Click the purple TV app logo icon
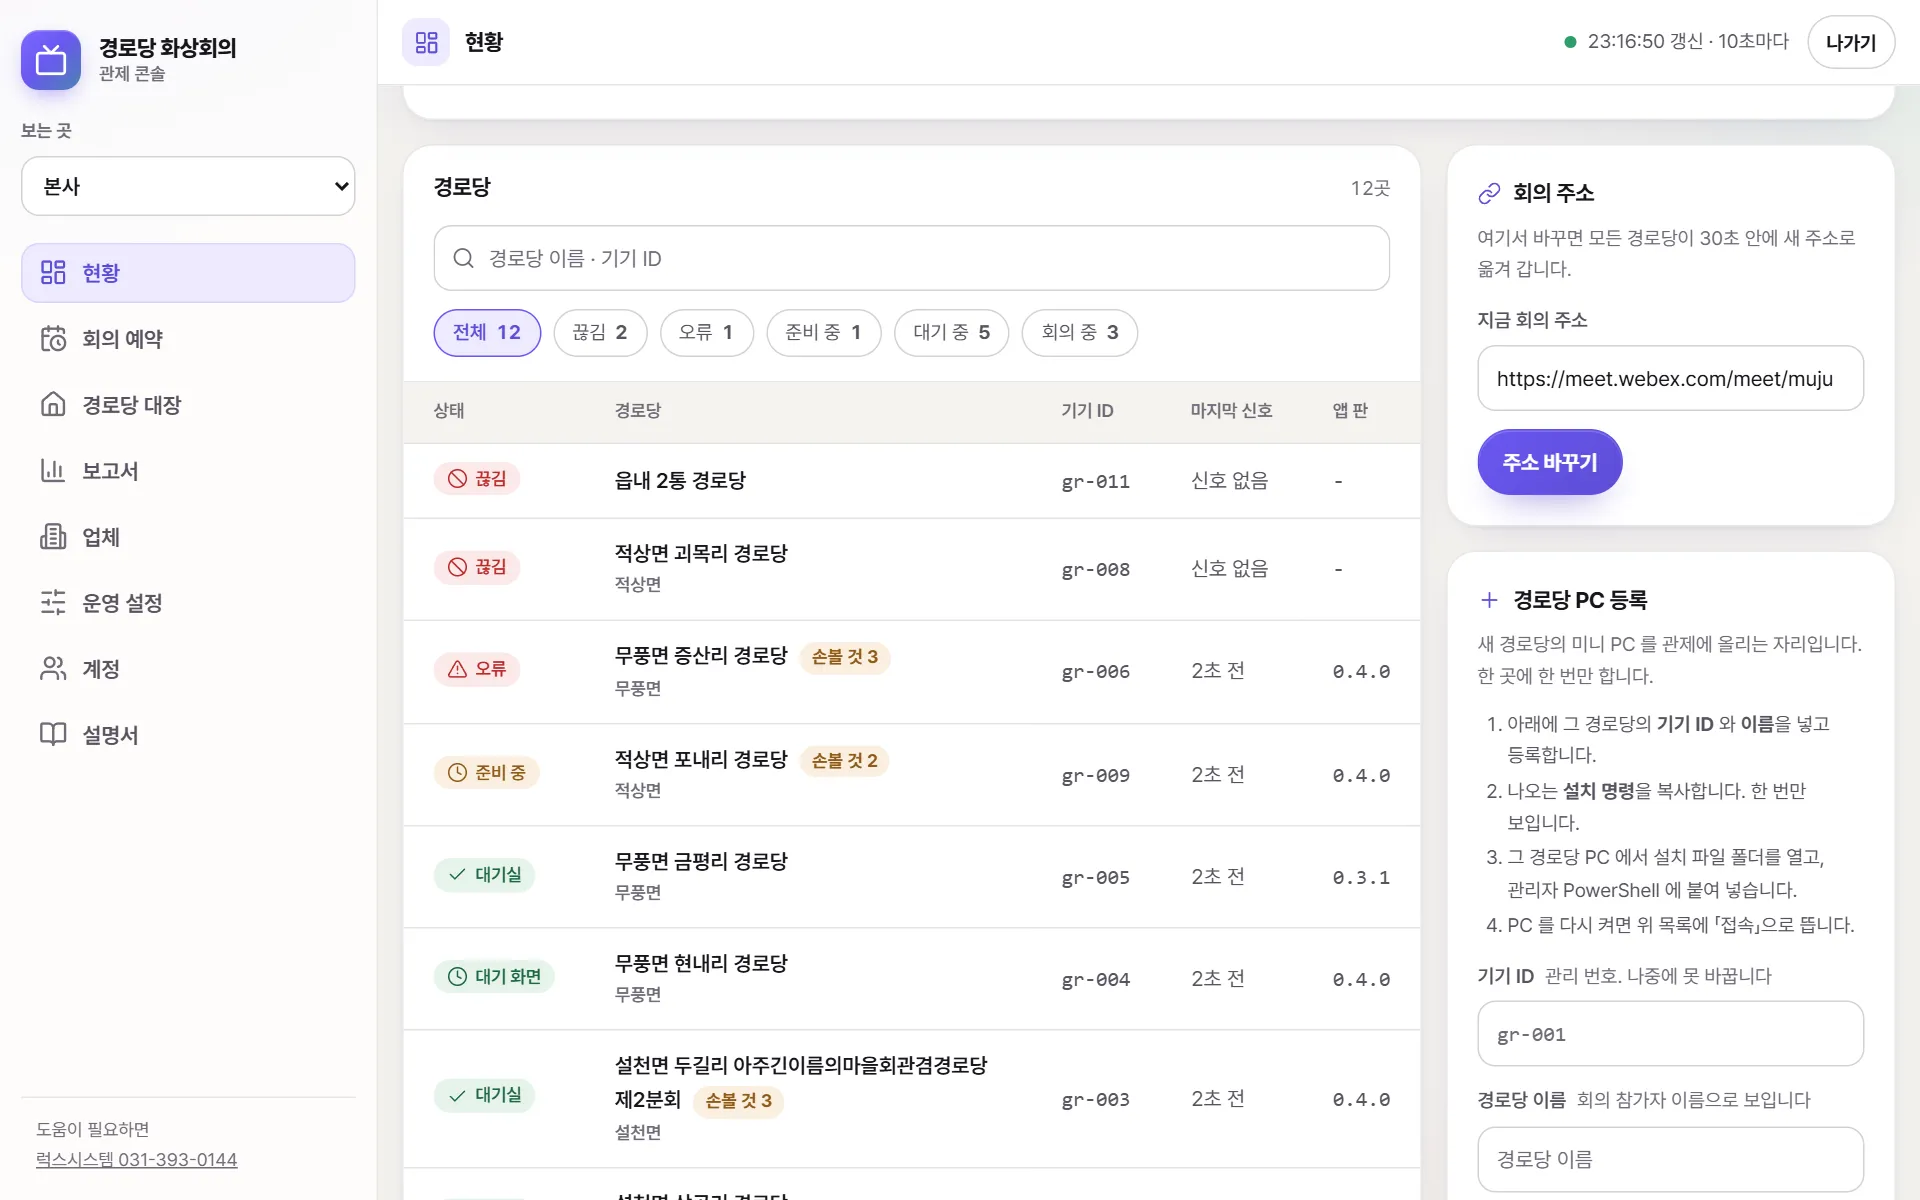The image size is (1920, 1200). 51,60
